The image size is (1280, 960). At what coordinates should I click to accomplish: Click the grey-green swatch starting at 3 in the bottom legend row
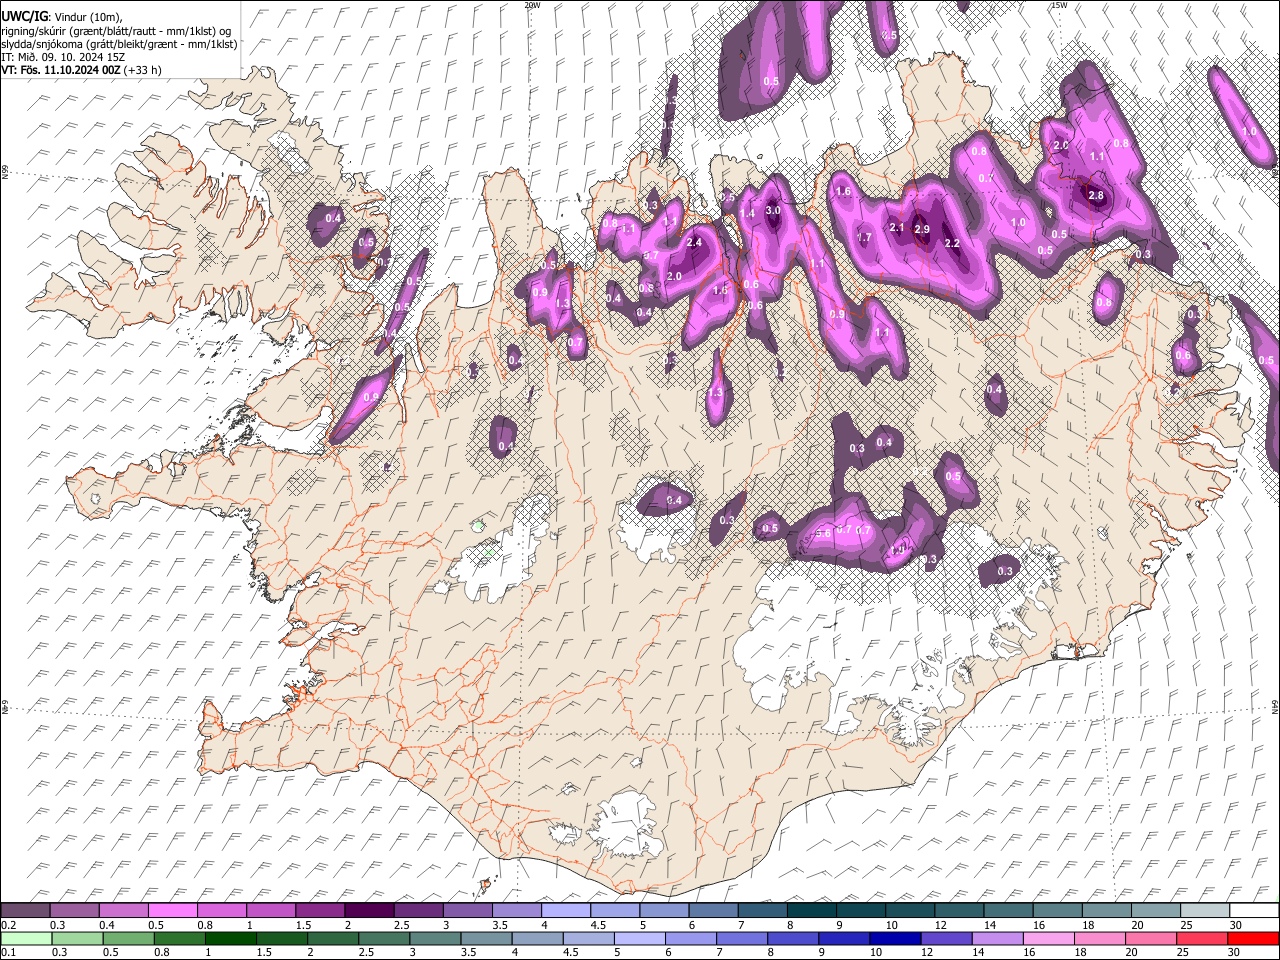(437, 938)
